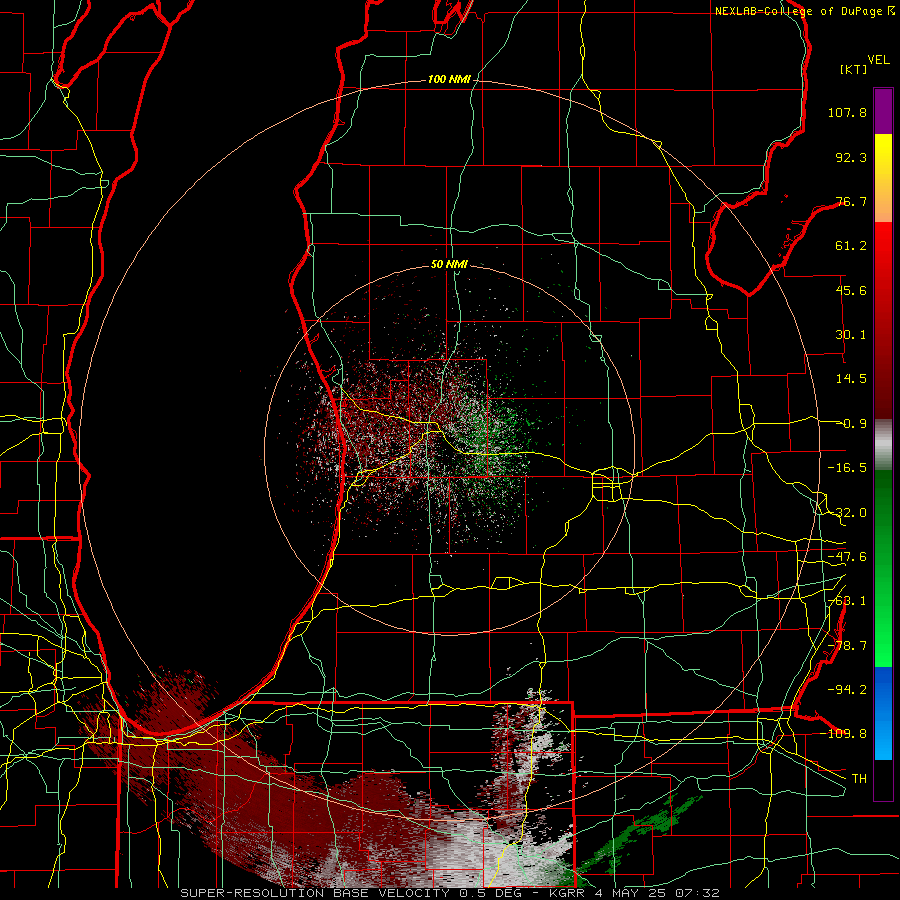Click the gray near-zero segment of color bar
This screenshot has width=900, height=900.
(x=883, y=445)
